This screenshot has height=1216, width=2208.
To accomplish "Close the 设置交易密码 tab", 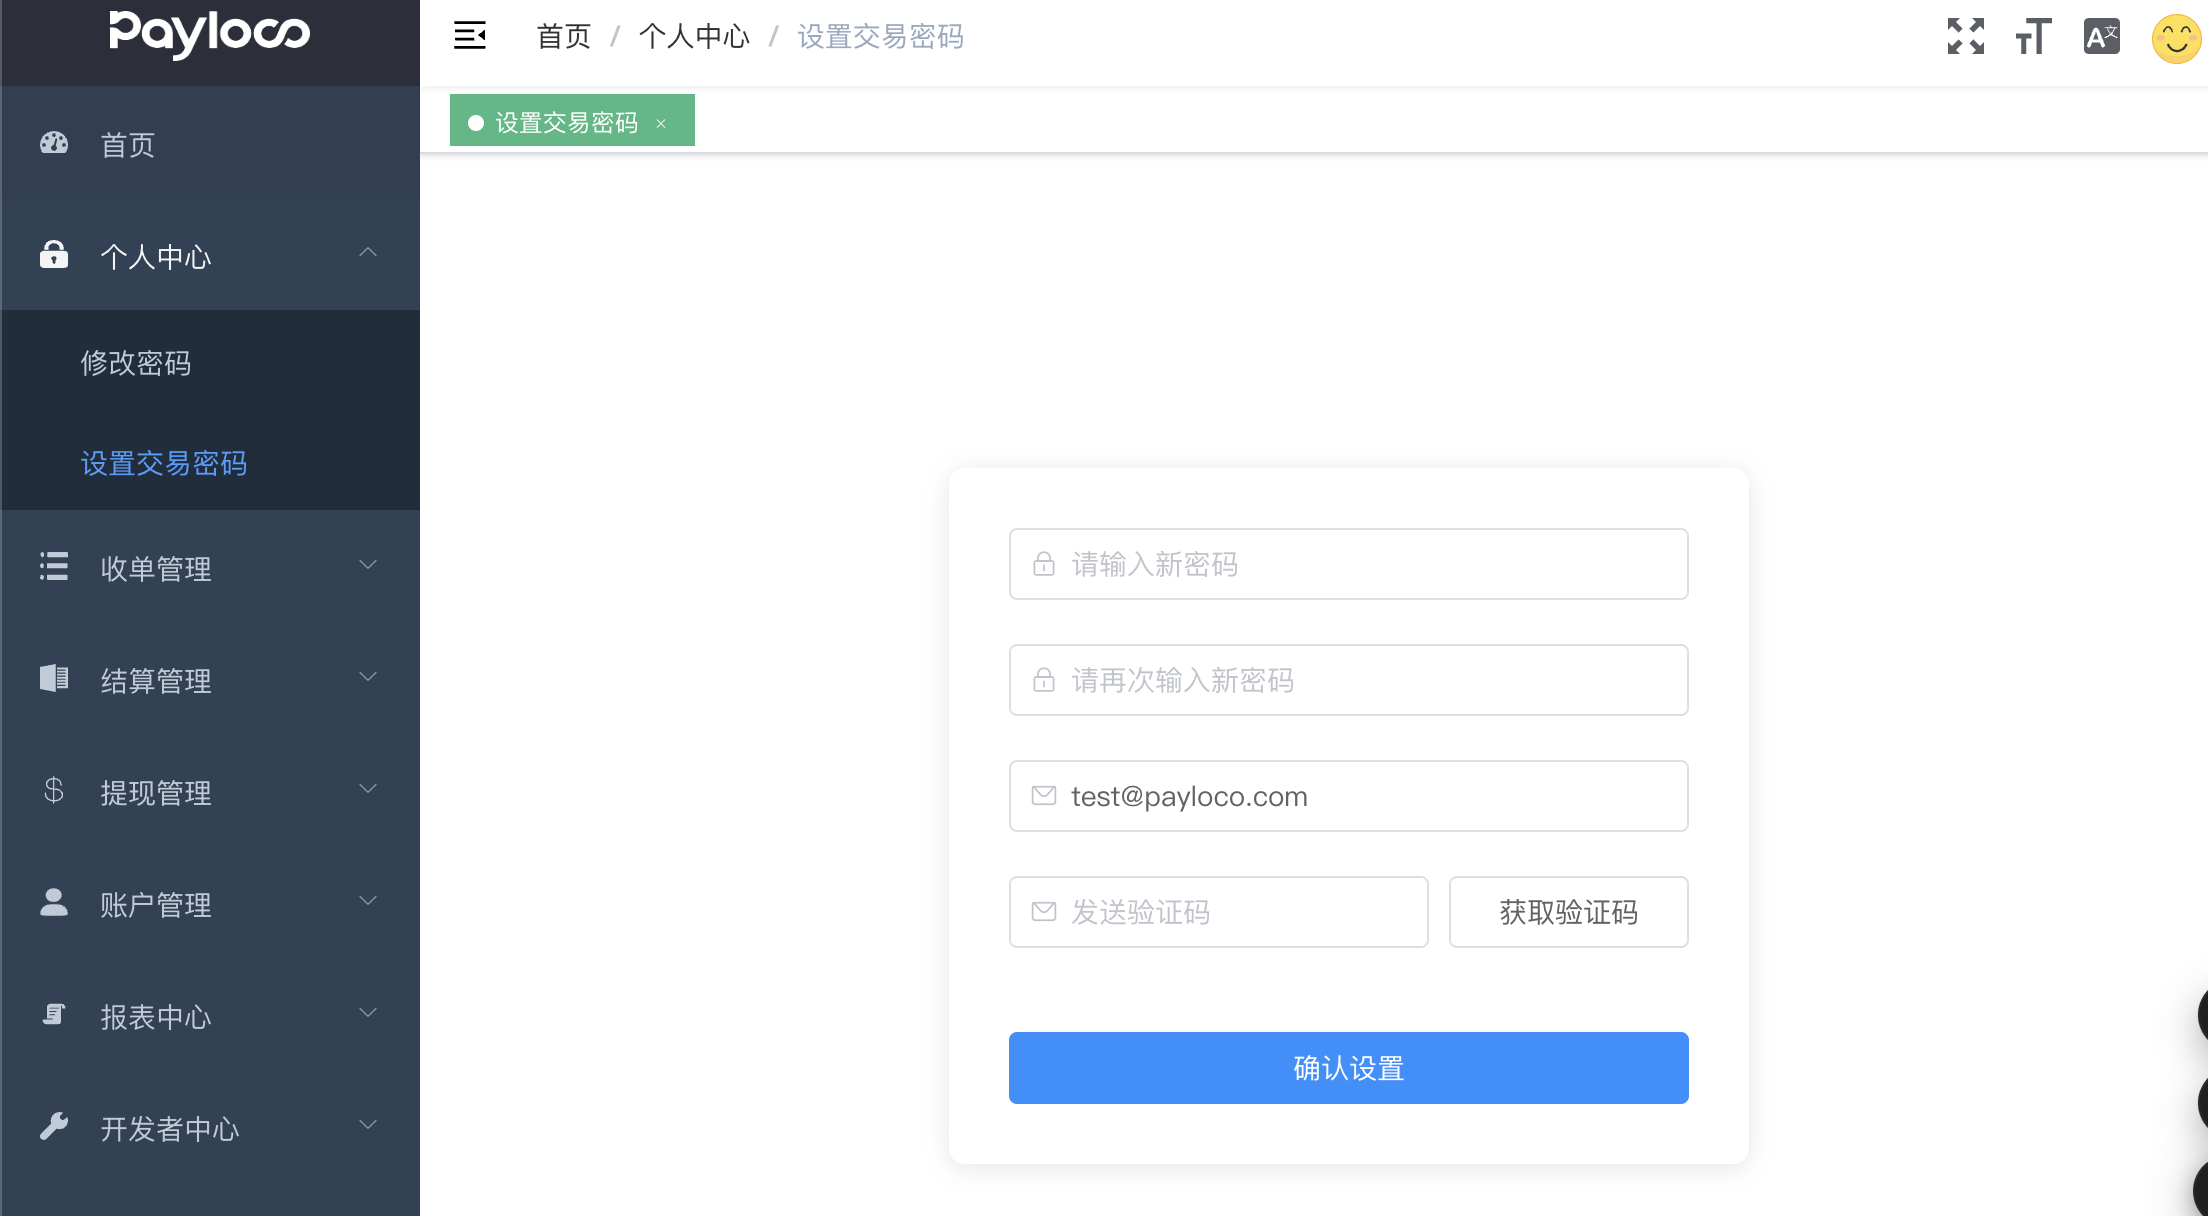I will [x=661, y=123].
